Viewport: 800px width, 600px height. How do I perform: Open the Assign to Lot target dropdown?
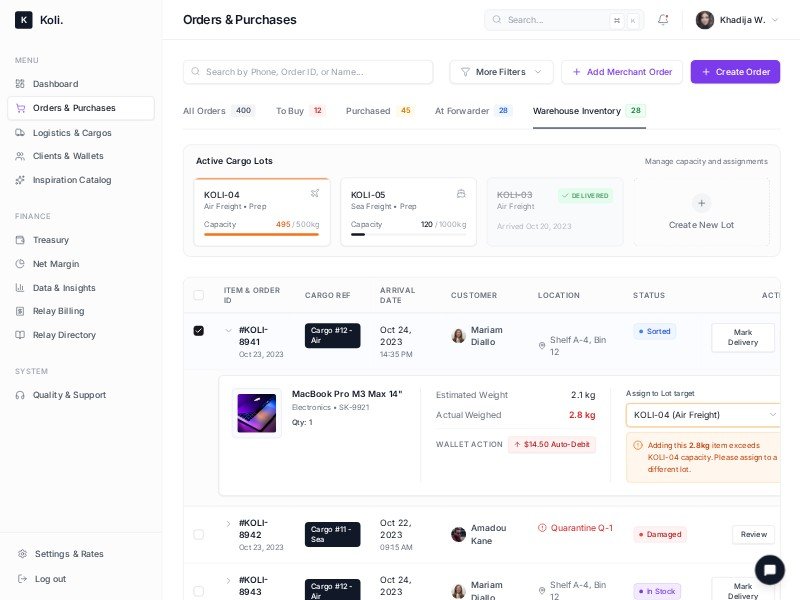[x=704, y=415]
